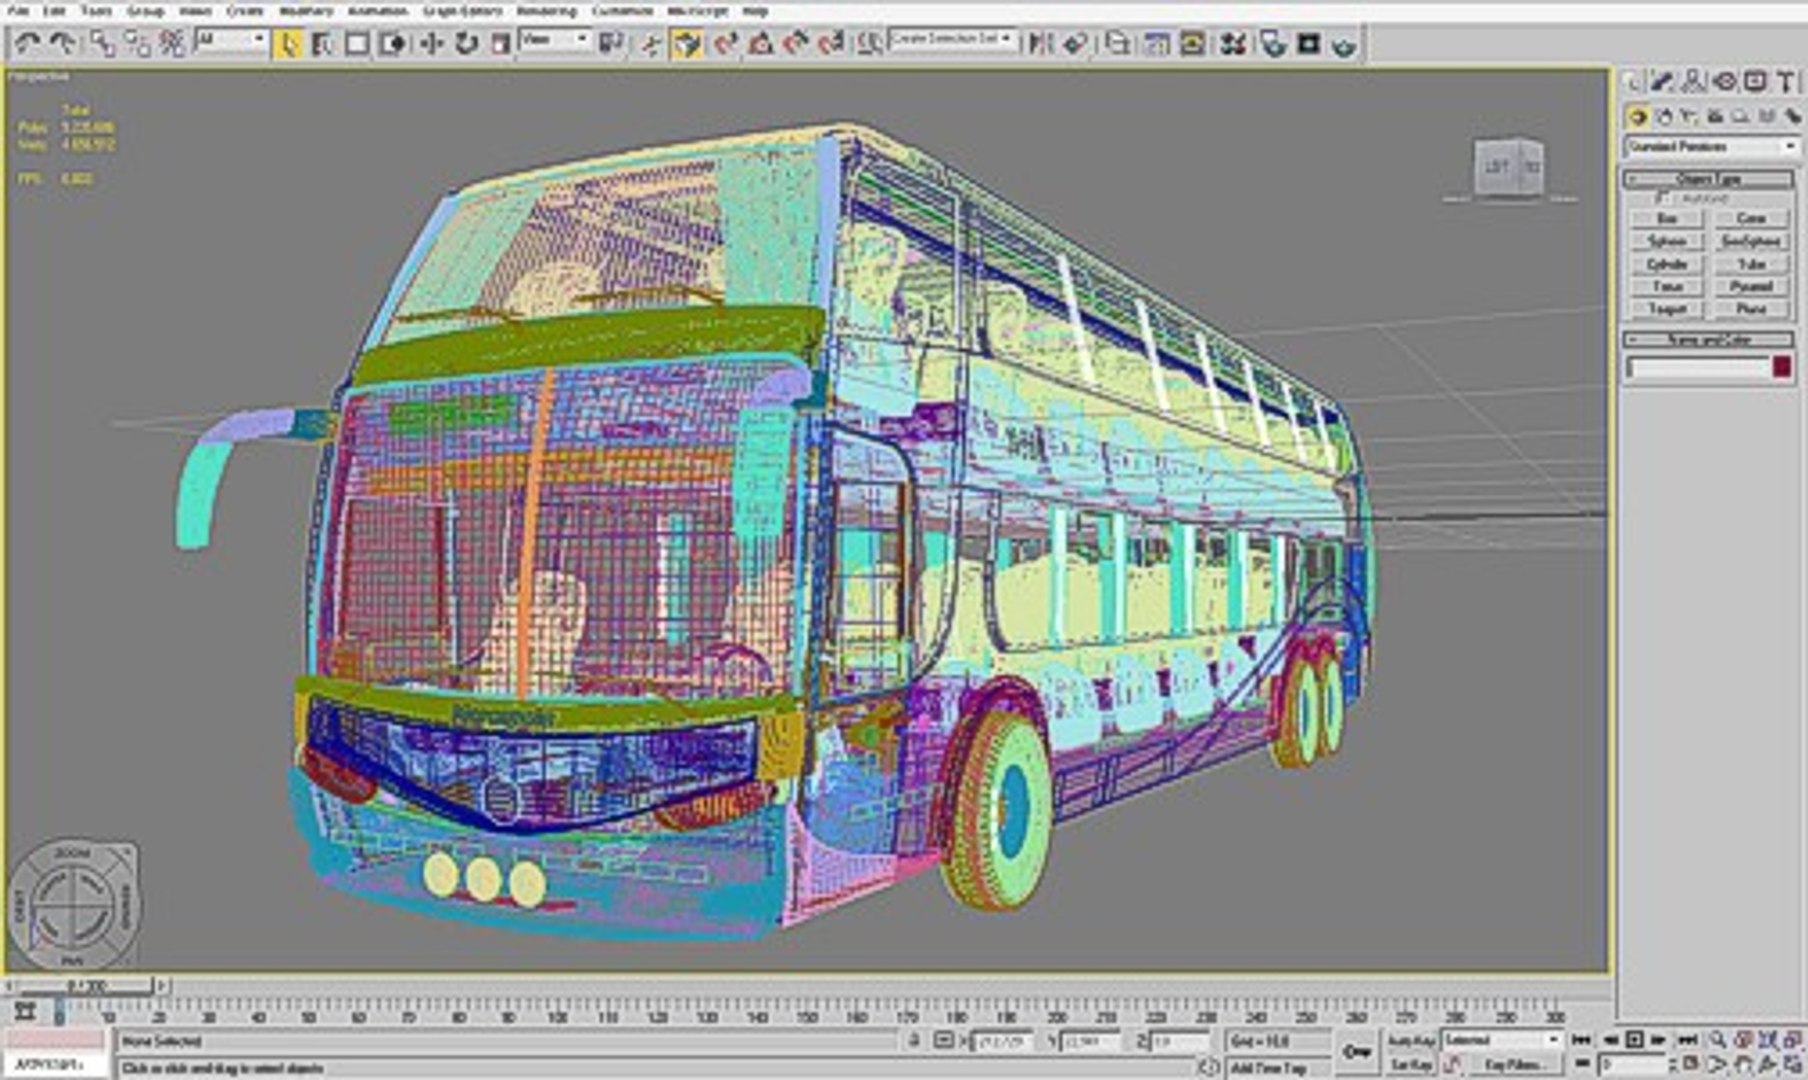Toggle the Set Key mode button
The width and height of the screenshot is (1808, 1080).
(x=1409, y=1065)
